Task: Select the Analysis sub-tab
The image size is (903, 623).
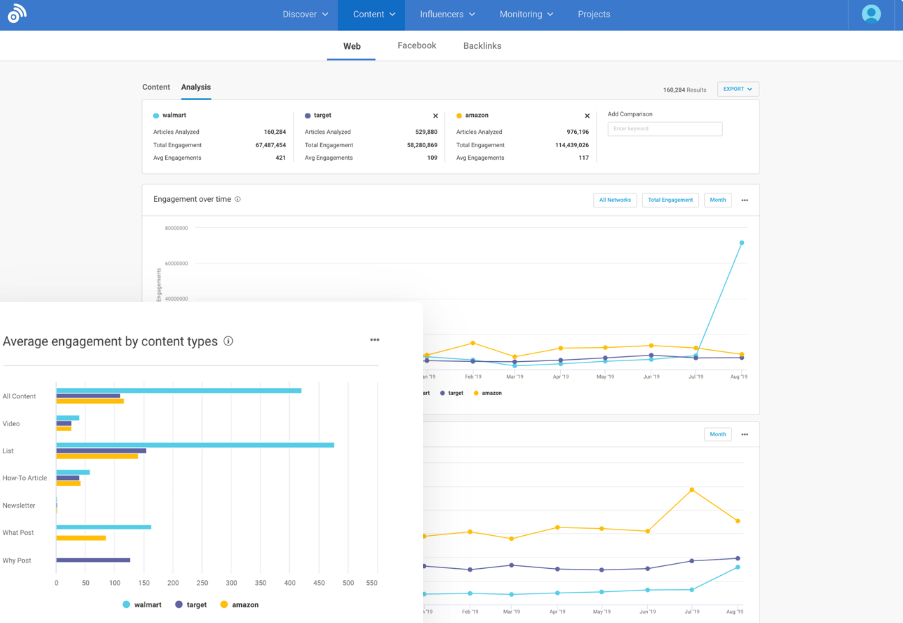Action: coord(196,88)
